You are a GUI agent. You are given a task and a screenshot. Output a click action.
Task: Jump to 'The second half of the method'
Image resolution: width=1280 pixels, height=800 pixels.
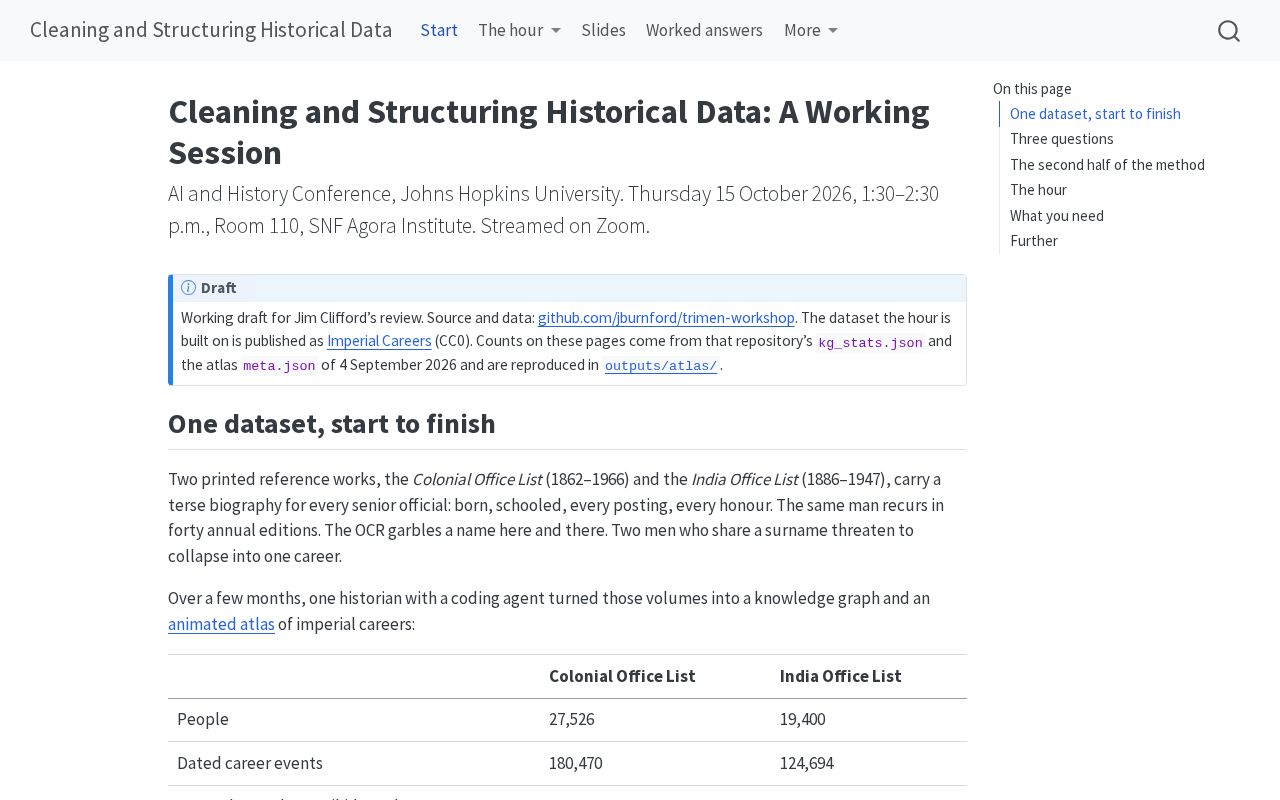(1107, 165)
